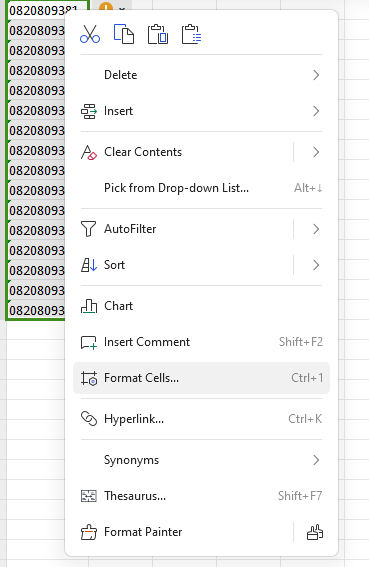The width and height of the screenshot is (369, 567).
Task: Click the Copy icon in context menu
Action: tap(124, 34)
